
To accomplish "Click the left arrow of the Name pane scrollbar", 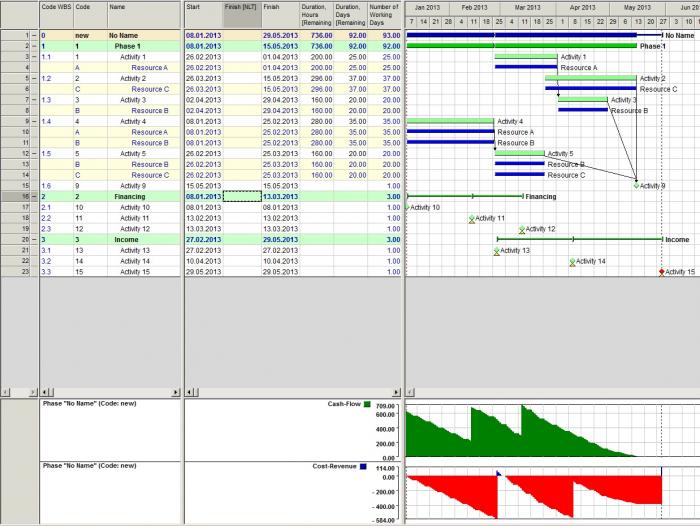I will point(44,392).
